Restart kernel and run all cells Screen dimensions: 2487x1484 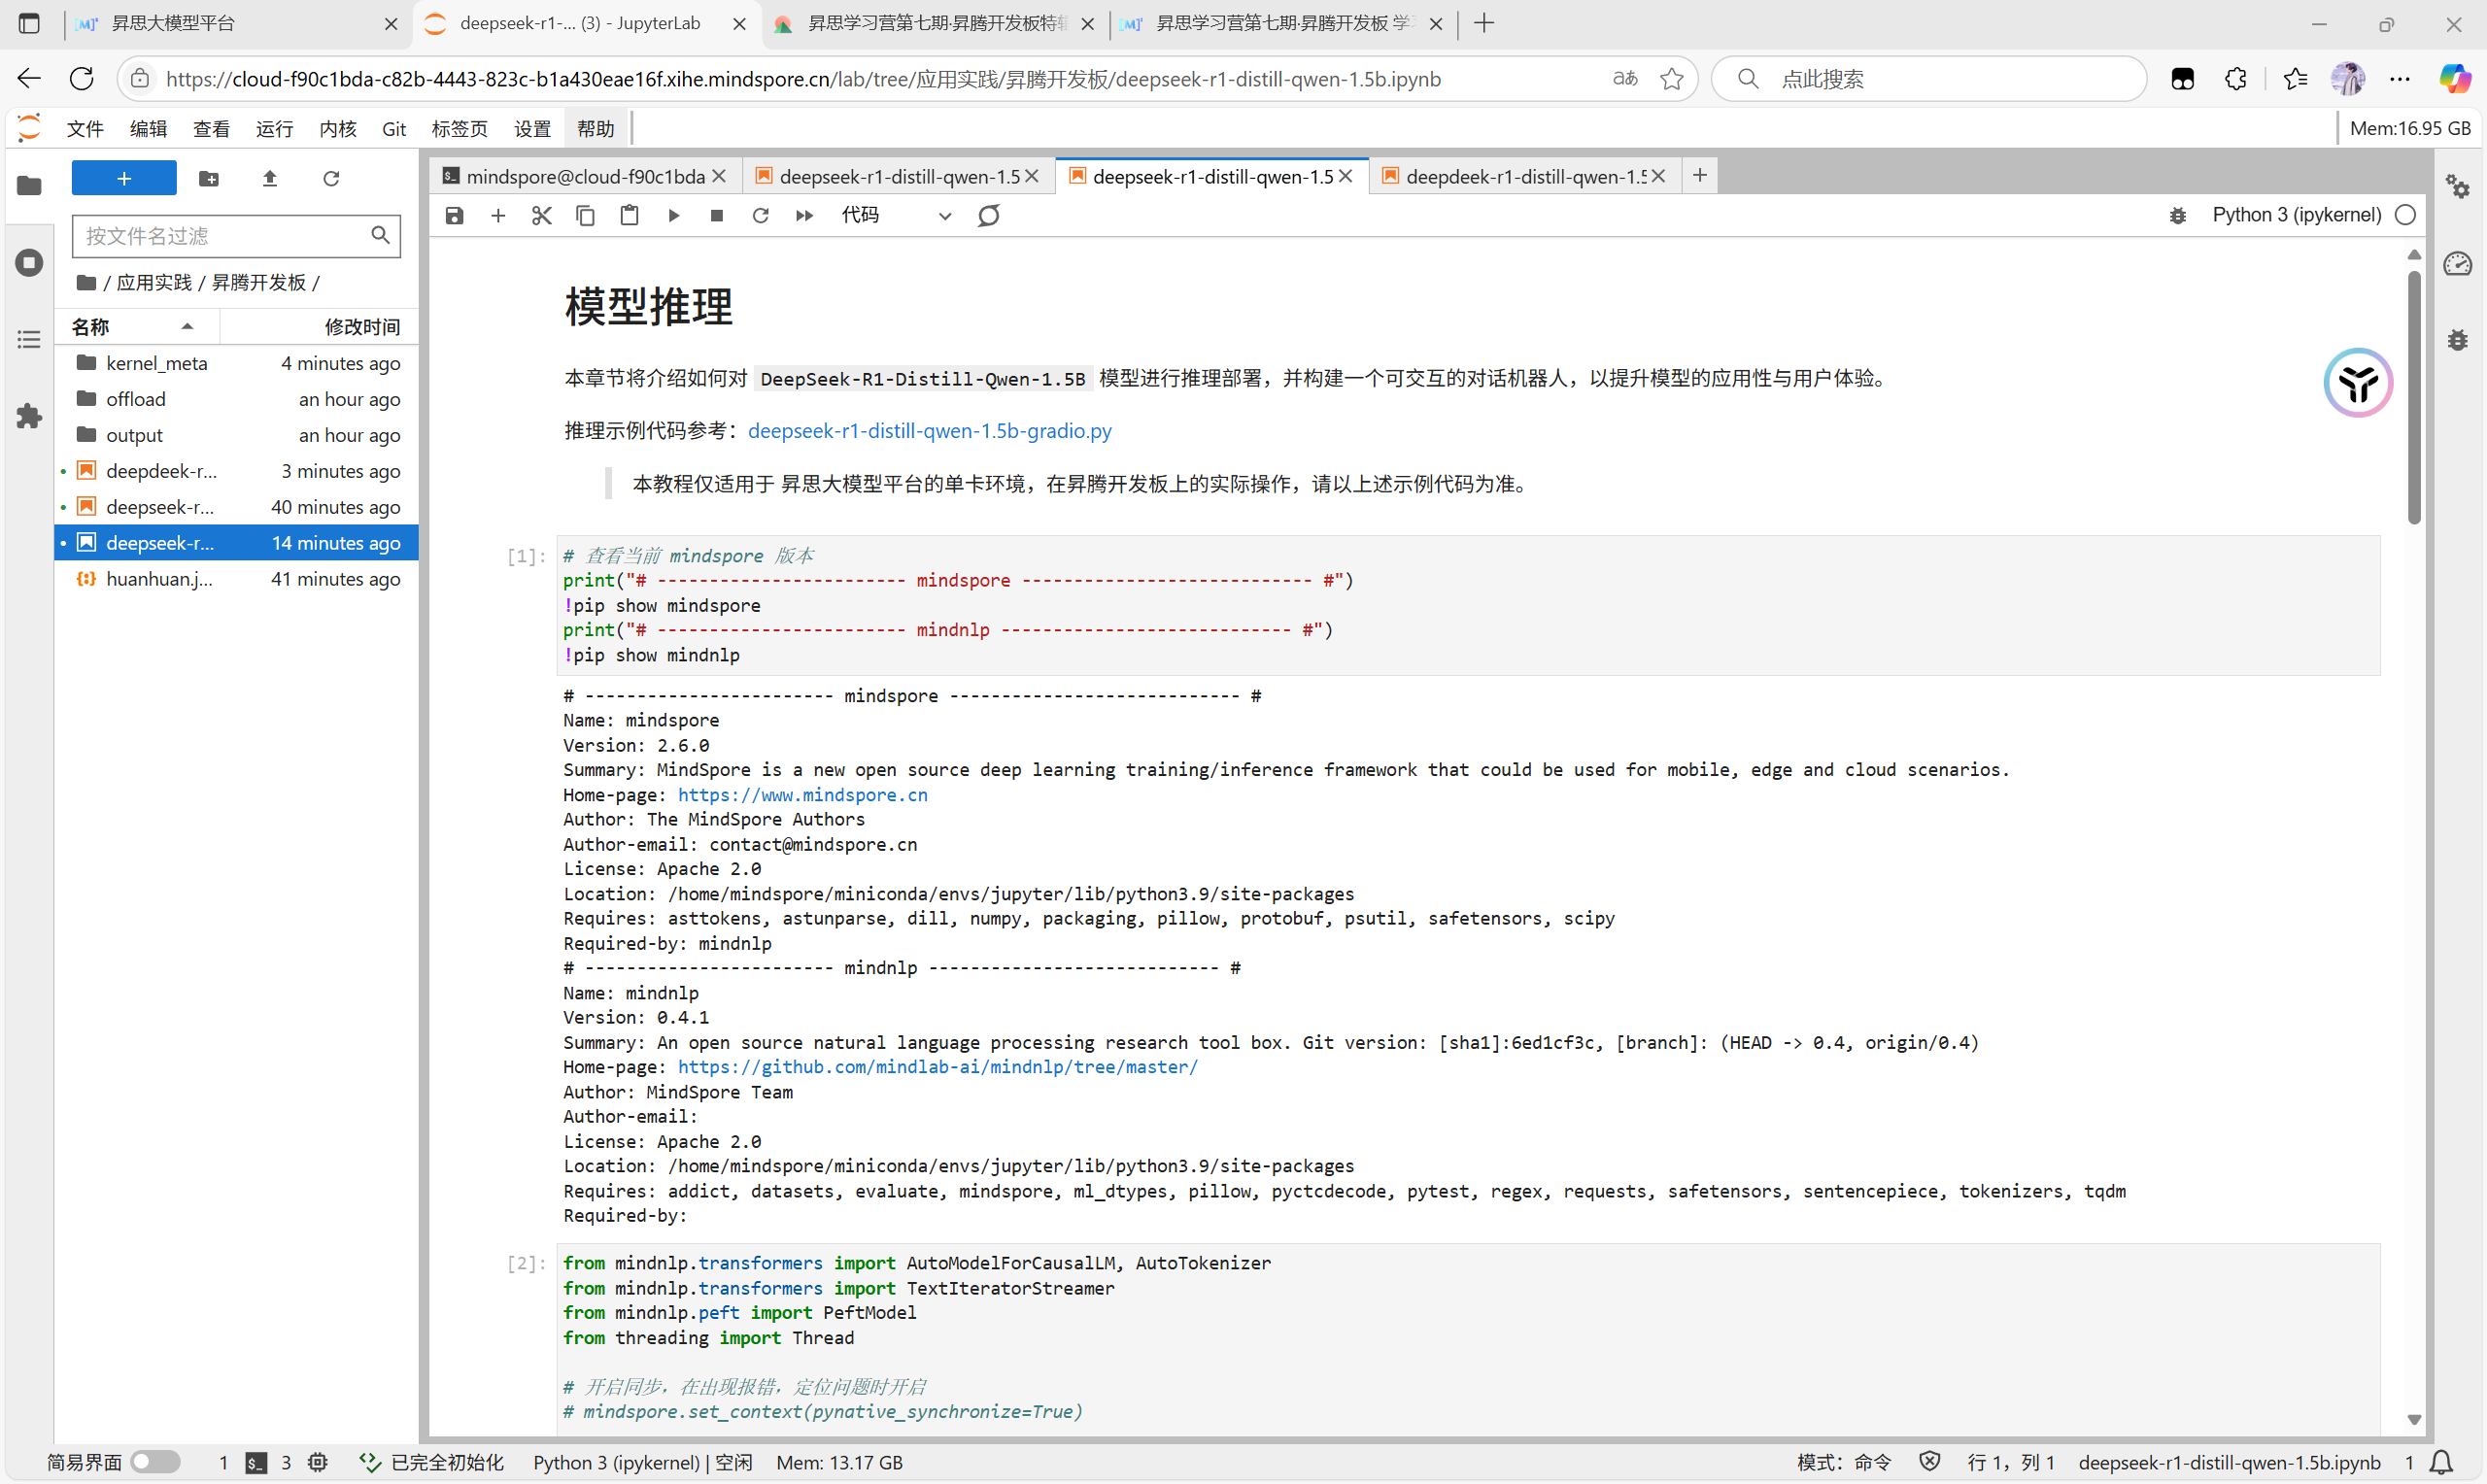click(x=804, y=216)
